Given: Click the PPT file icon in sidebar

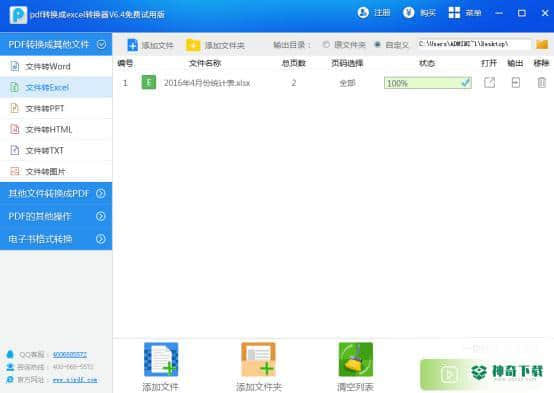Looking at the screenshot, I should 14,108.
